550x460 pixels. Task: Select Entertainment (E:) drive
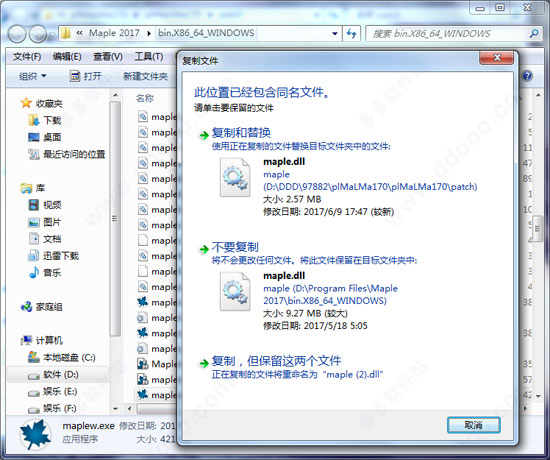pyautogui.click(x=53, y=391)
